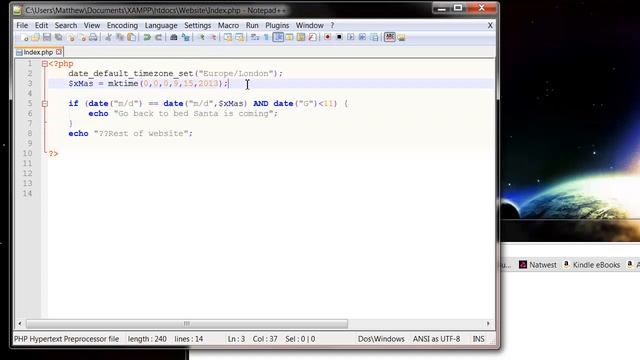Toggle synchronized vertical scrolling icon
Viewport: 640px width, 360px height.
pyautogui.click(x=228, y=38)
